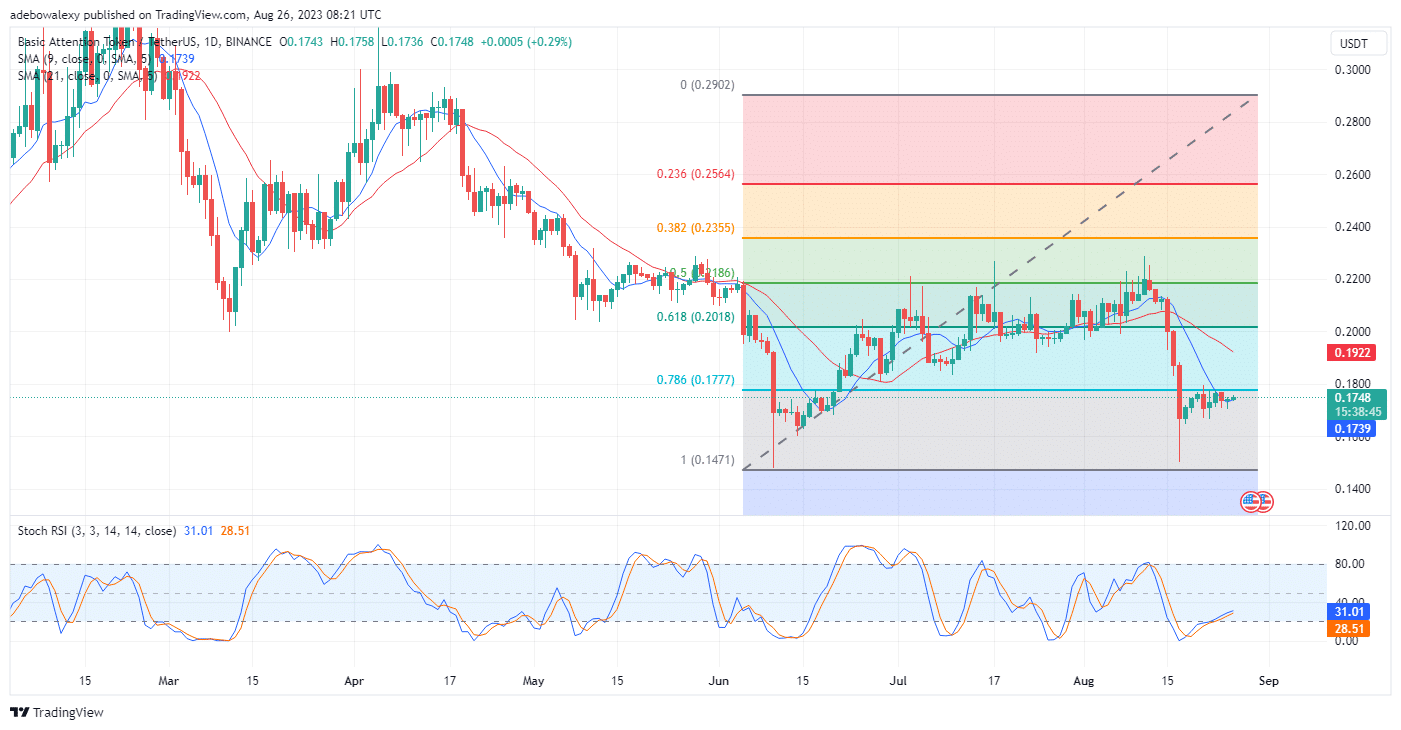
Task: Click the 0.2000 price axis label
Action: coord(1352,332)
